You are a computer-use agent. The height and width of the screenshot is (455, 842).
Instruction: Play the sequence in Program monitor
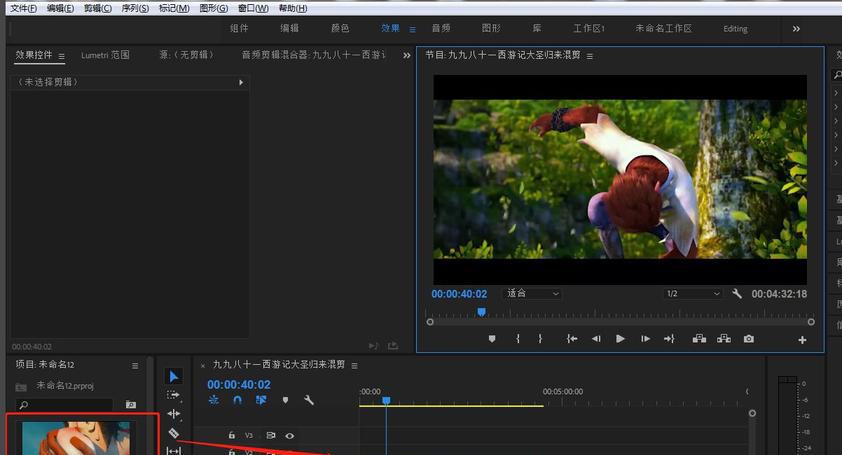click(x=620, y=339)
